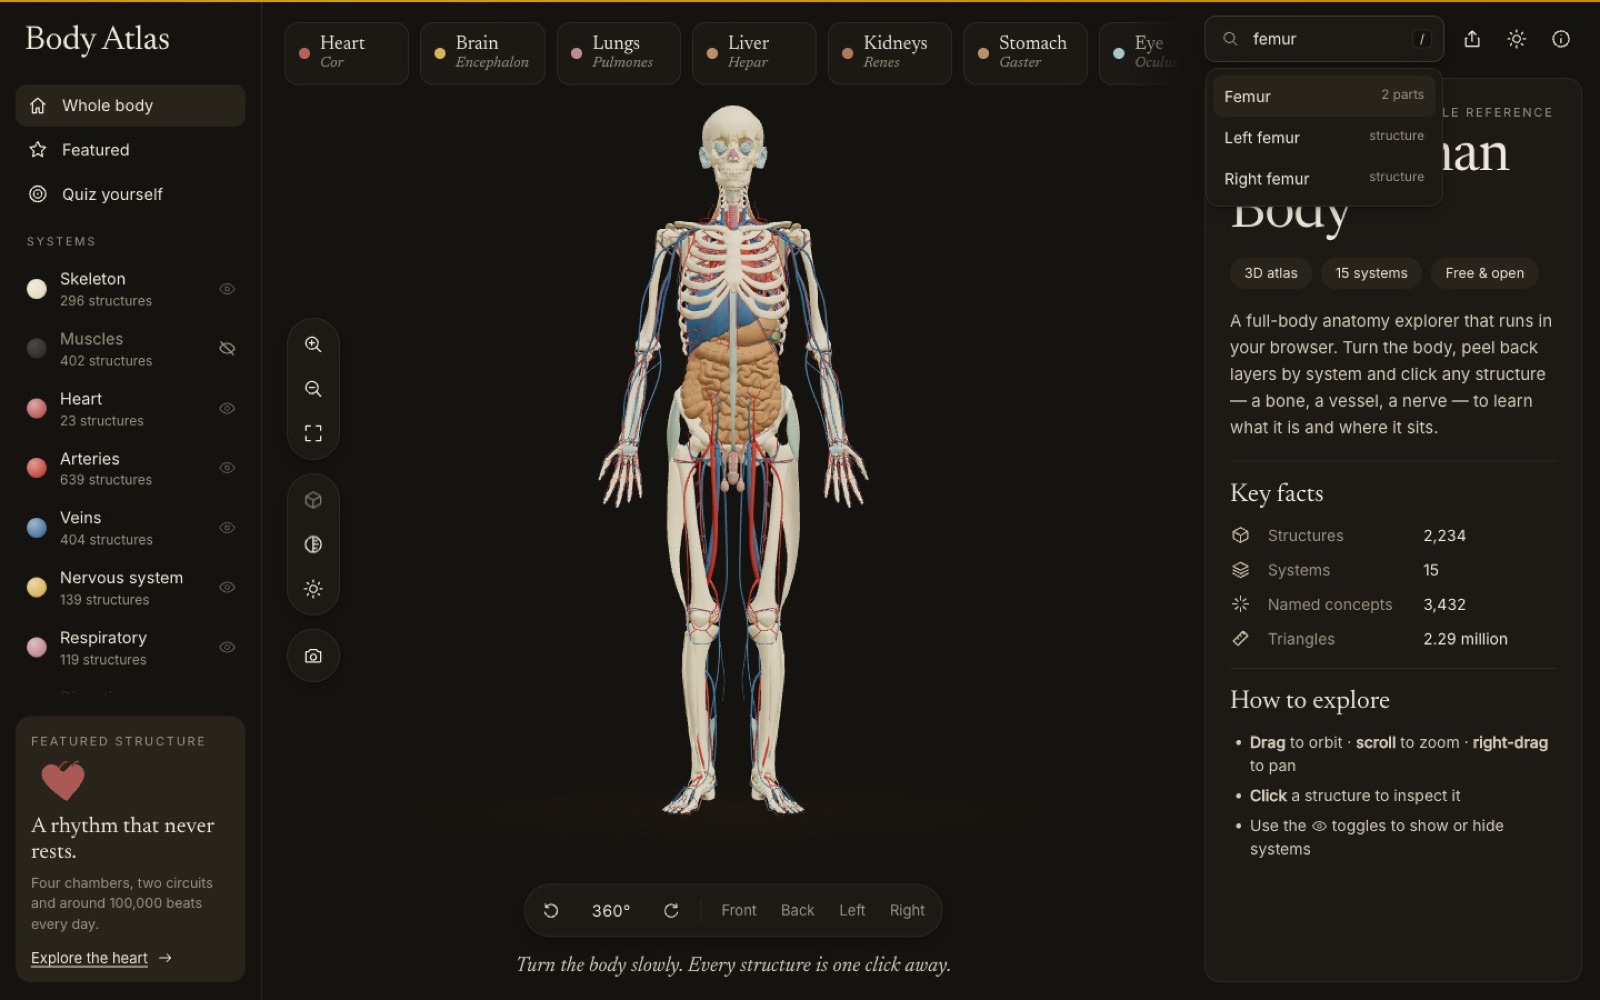Image resolution: width=1600 pixels, height=1000 pixels.
Task: Hide the Veins system
Action: (227, 528)
